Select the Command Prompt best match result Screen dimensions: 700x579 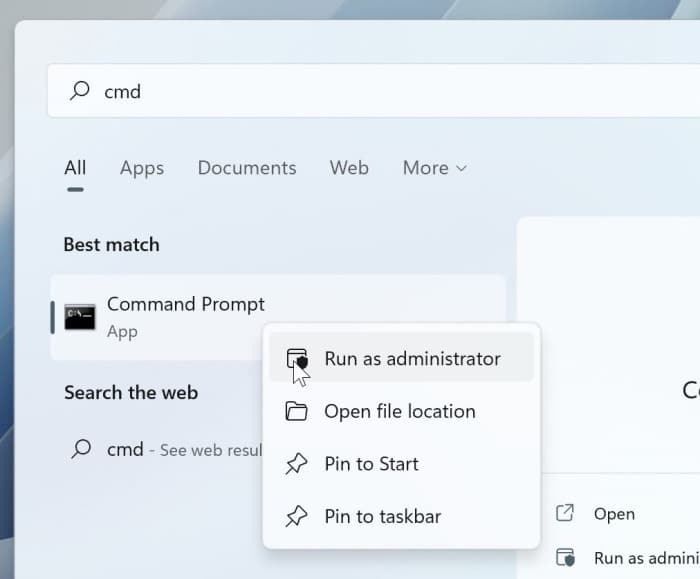coord(278,317)
